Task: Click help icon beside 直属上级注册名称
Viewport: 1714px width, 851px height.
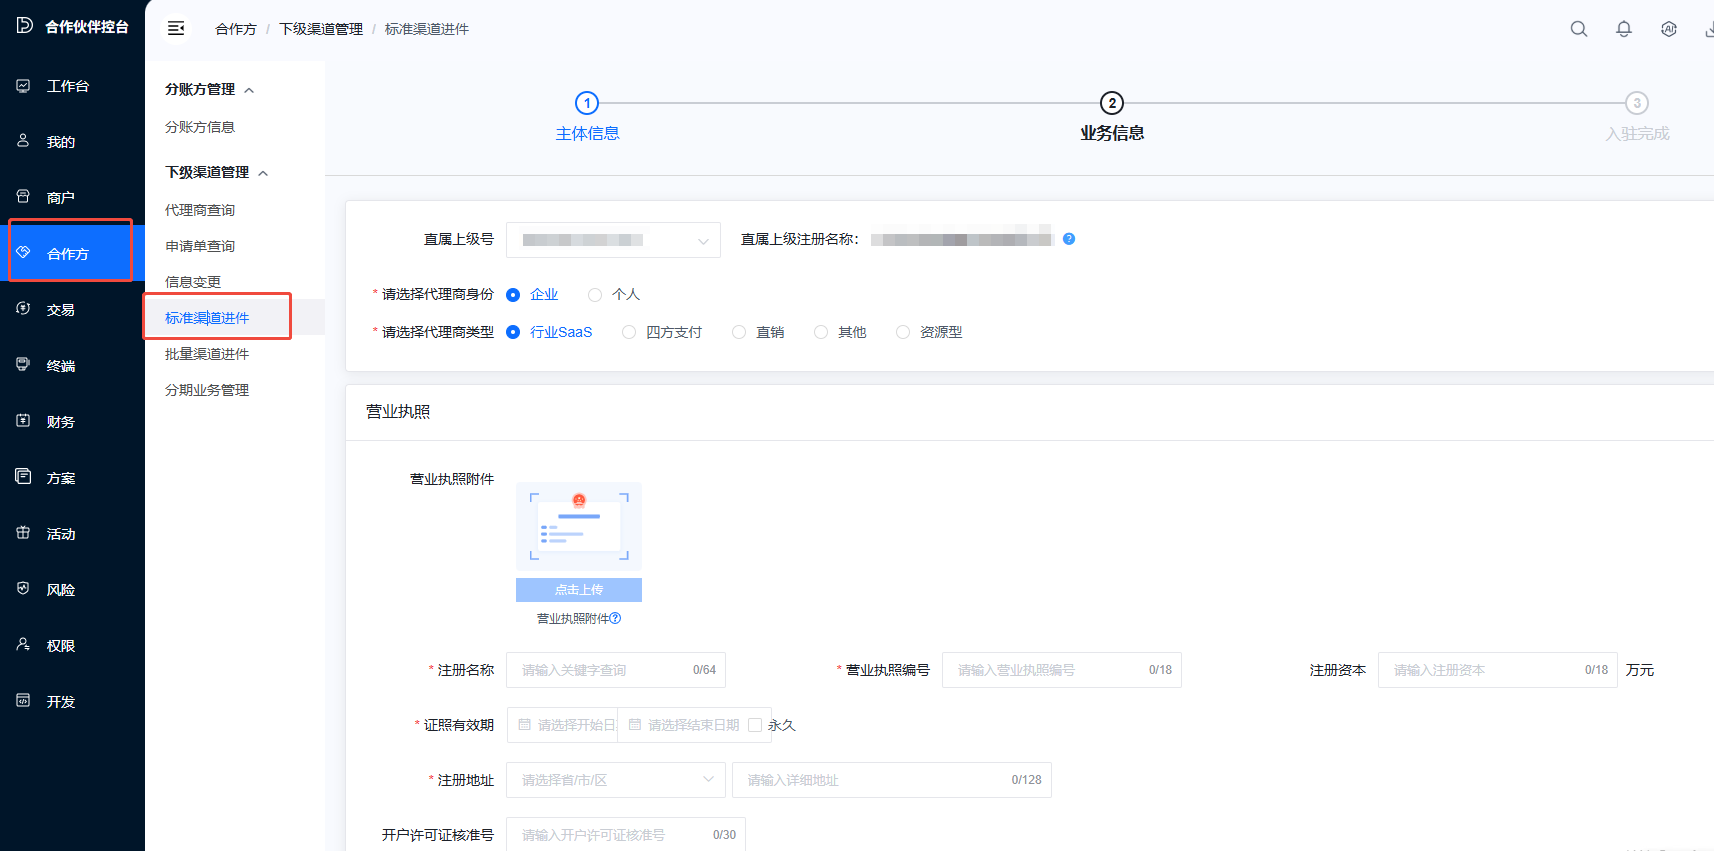Action: (1069, 239)
